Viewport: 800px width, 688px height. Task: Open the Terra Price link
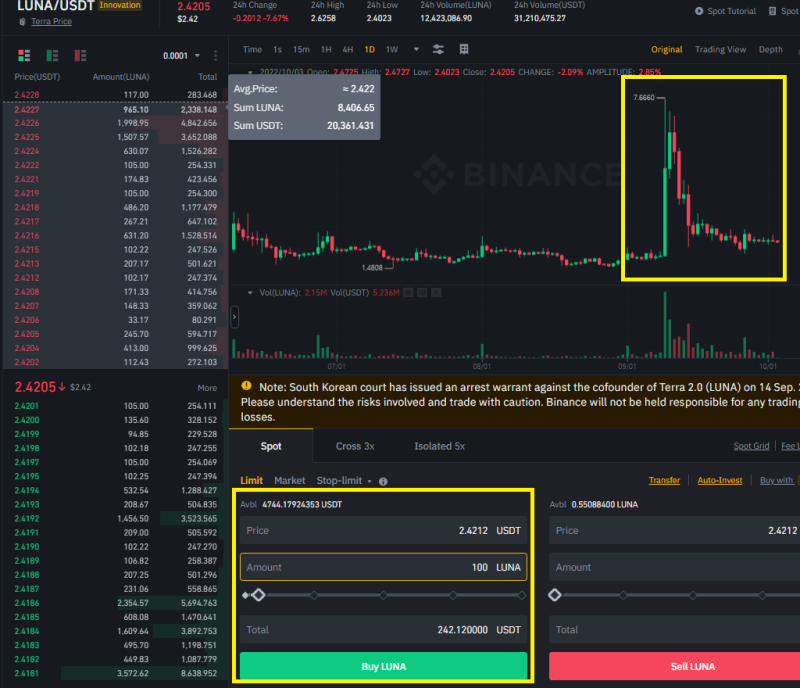[52, 21]
